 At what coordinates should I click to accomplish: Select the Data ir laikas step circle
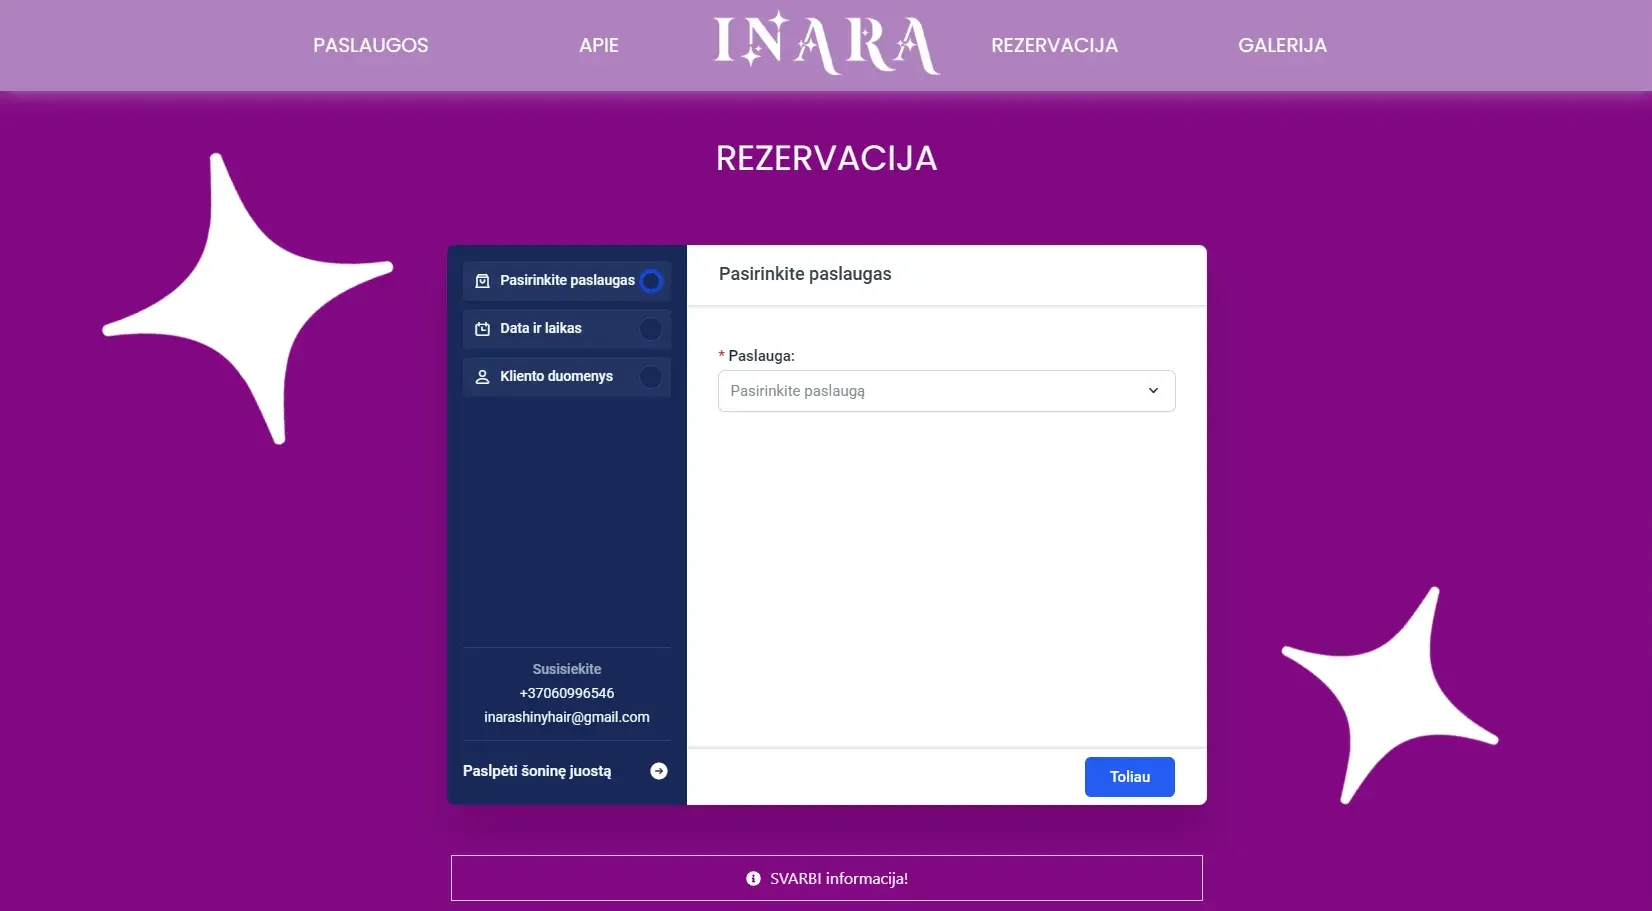click(x=651, y=329)
